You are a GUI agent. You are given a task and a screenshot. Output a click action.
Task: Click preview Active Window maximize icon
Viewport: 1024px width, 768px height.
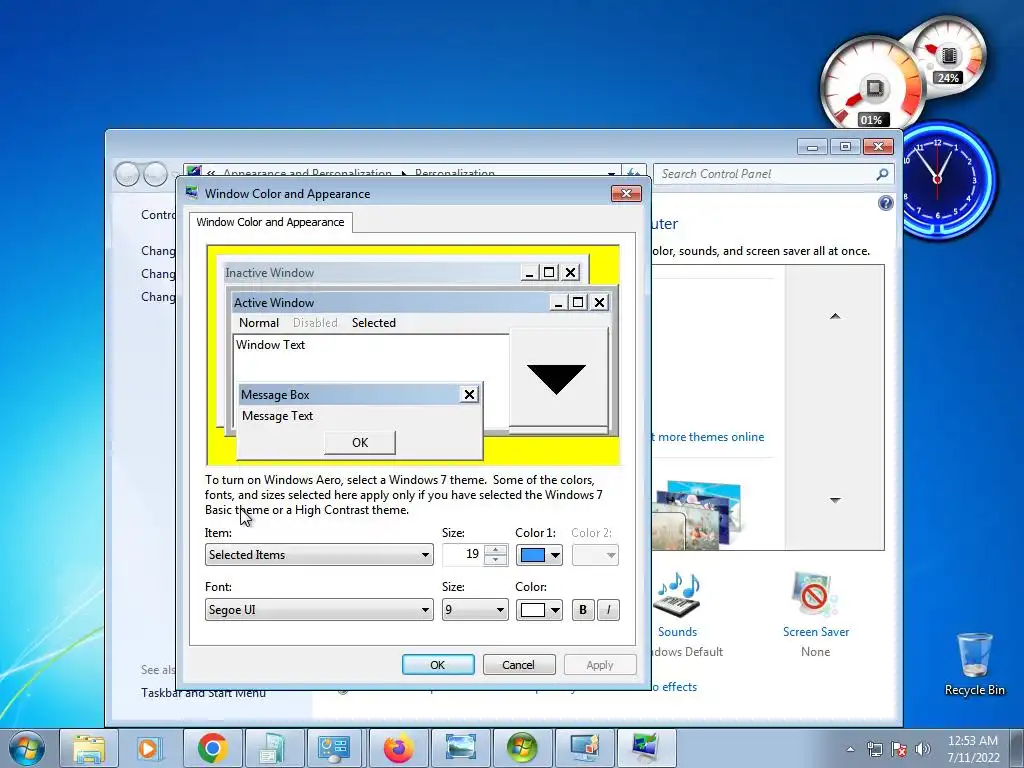point(578,302)
